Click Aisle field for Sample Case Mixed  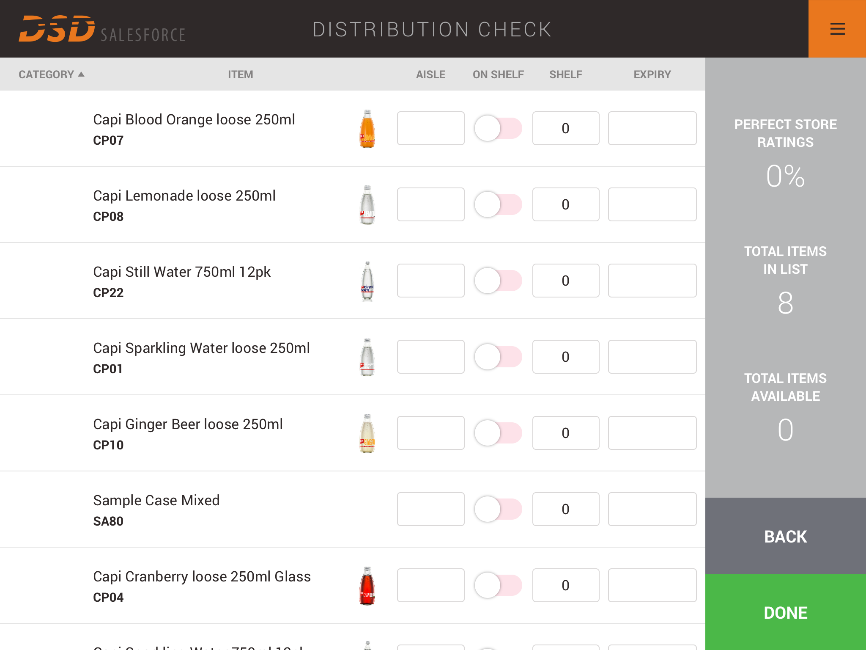coord(431,509)
